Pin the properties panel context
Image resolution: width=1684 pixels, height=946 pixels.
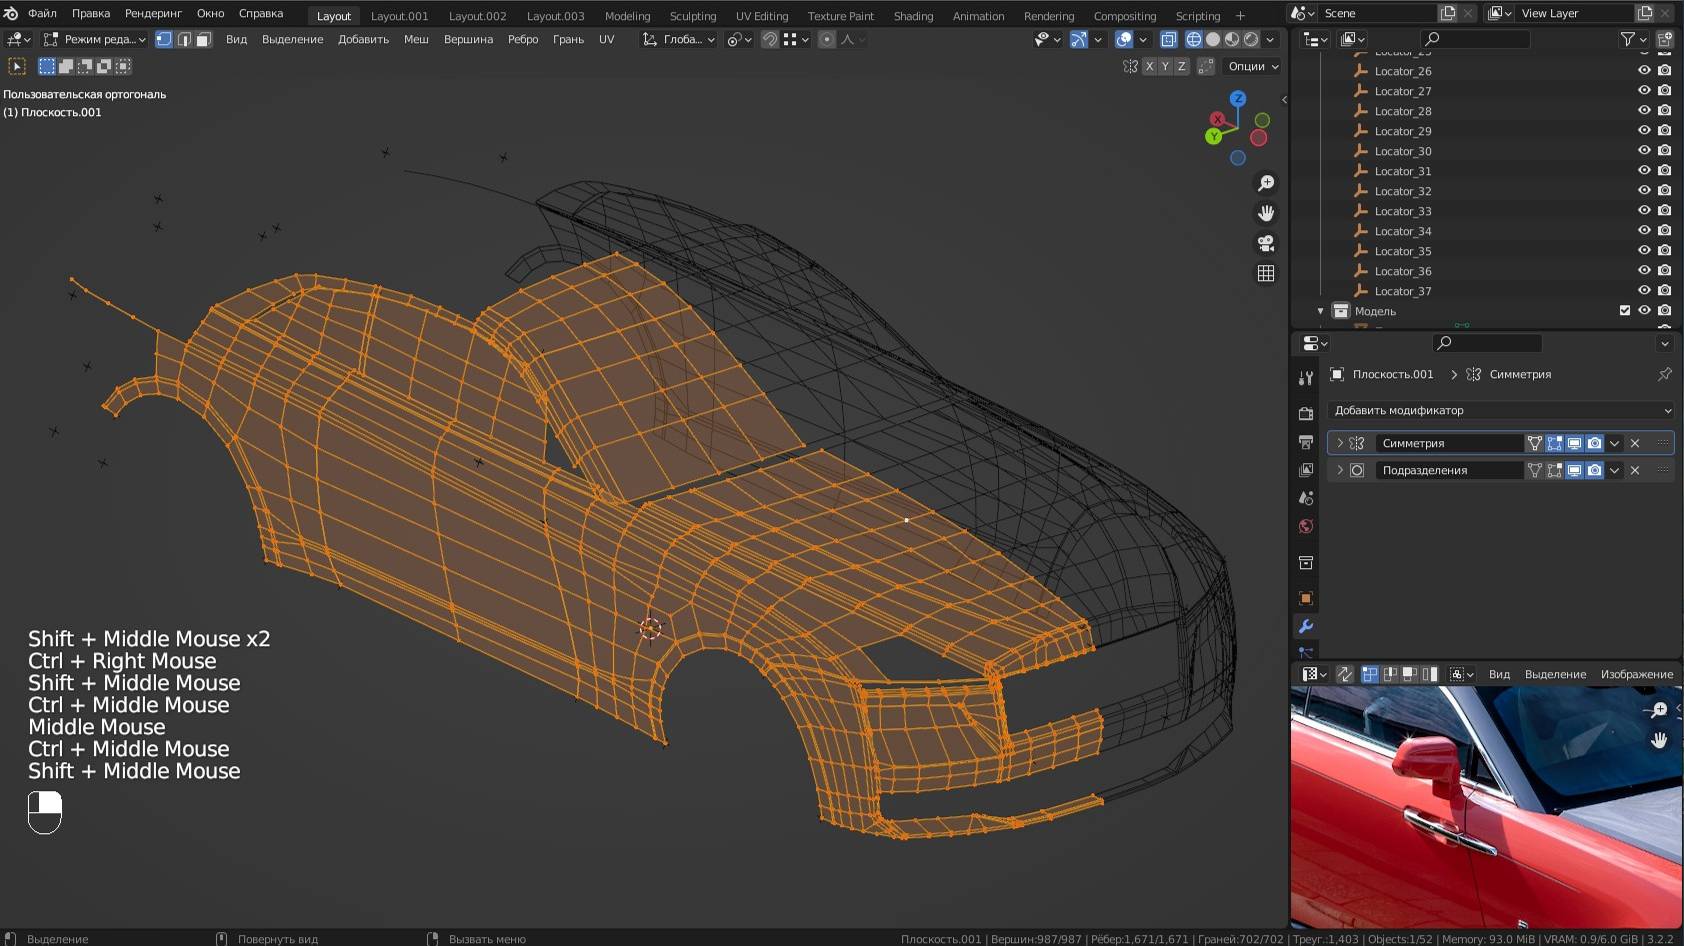click(x=1664, y=374)
